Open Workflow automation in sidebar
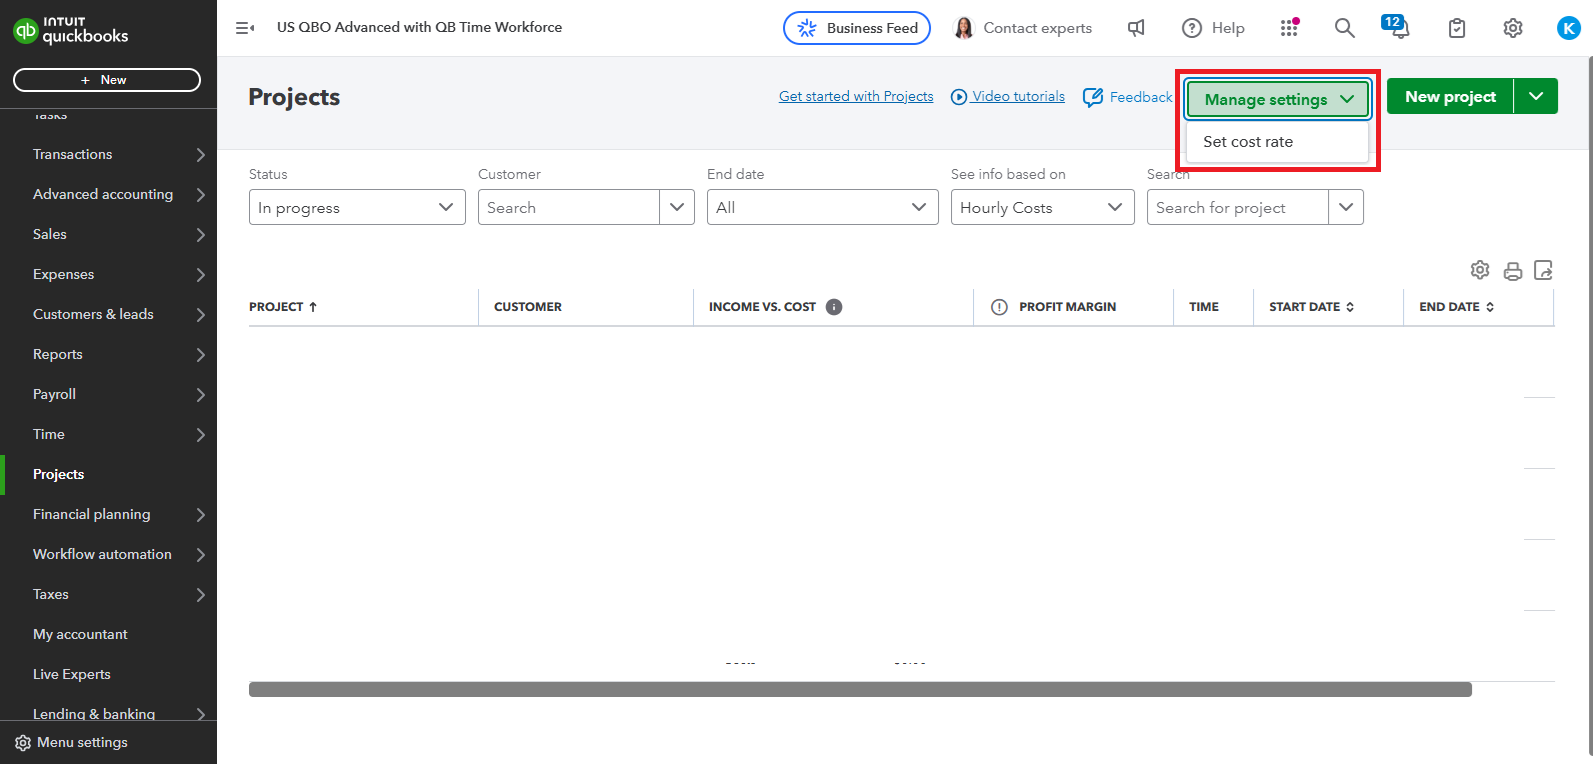Screen dimensions: 1593x764 [x=108, y=554]
